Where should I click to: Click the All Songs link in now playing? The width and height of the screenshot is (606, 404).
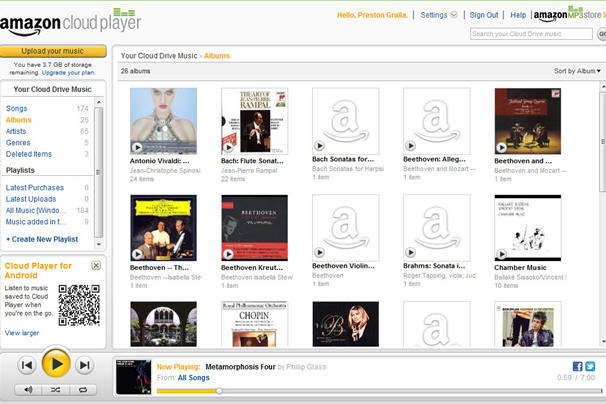tap(194, 378)
